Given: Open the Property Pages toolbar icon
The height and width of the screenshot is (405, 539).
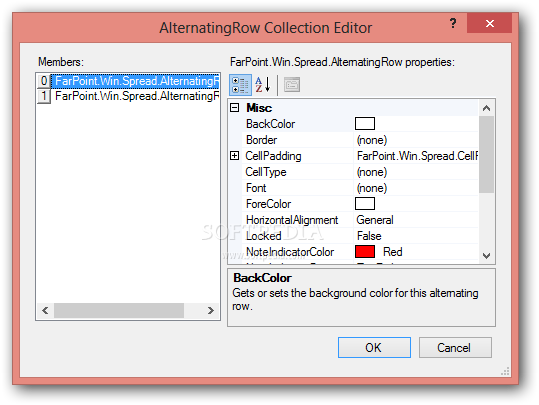Looking at the screenshot, I should coord(292,85).
